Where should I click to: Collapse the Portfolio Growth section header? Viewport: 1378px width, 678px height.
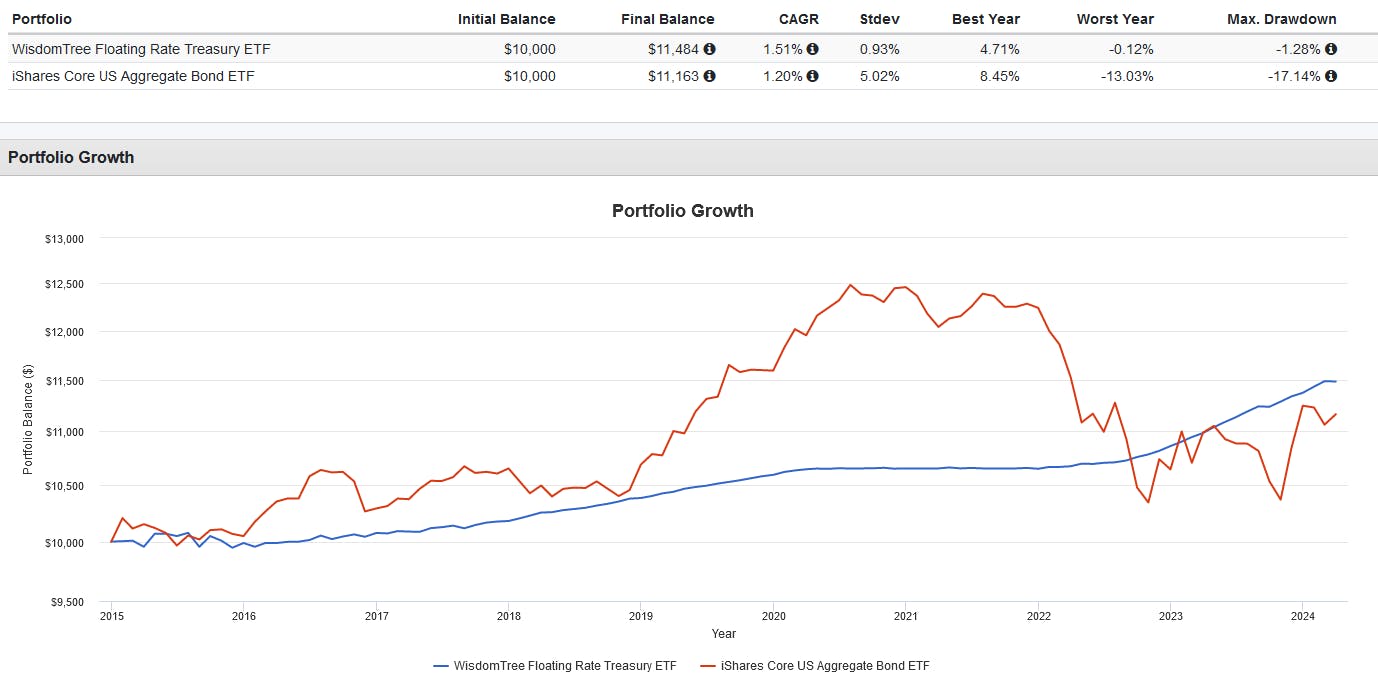(71, 157)
